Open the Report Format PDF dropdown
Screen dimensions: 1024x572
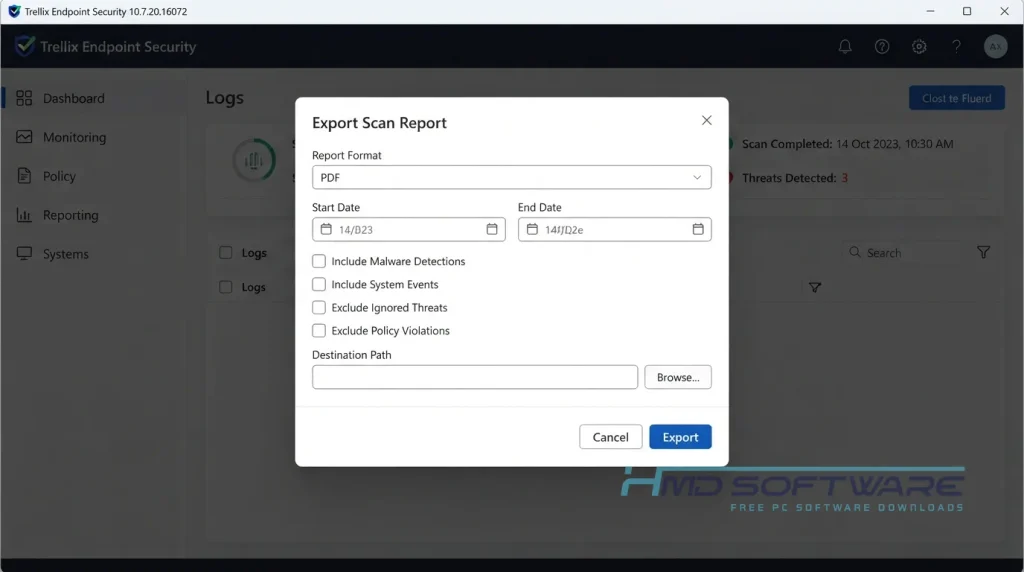coord(511,178)
